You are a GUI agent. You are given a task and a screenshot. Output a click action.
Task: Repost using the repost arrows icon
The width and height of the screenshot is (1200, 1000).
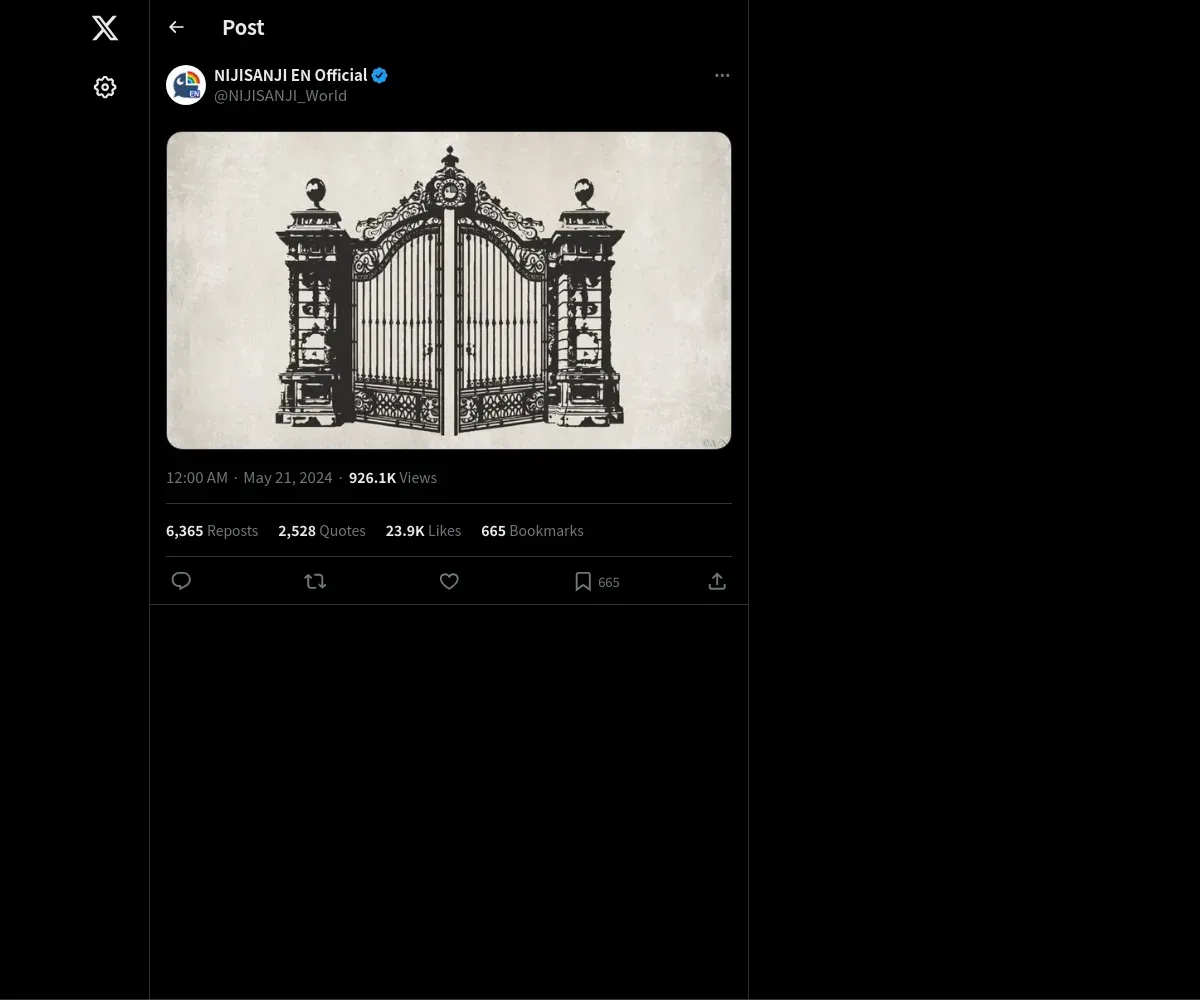click(315, 581)
